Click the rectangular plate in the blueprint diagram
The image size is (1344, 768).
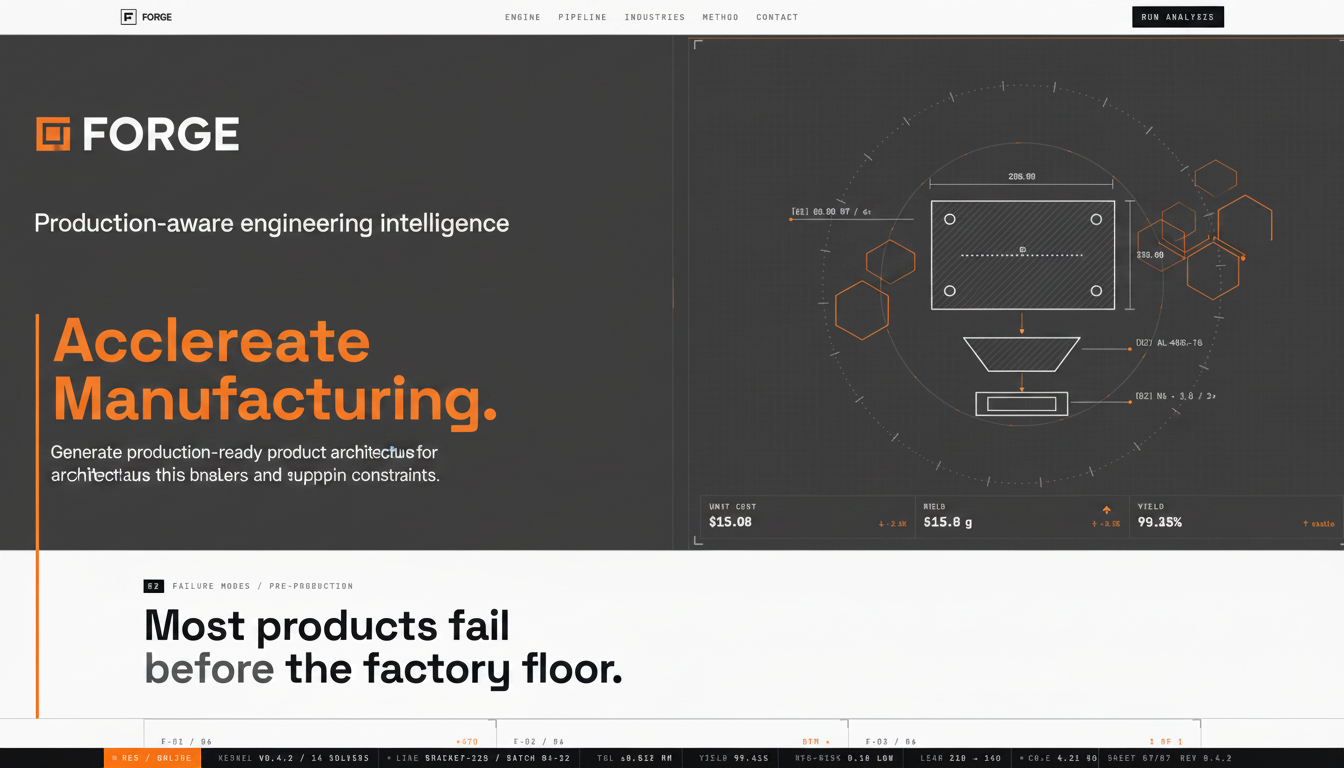tap(1023, 255)
